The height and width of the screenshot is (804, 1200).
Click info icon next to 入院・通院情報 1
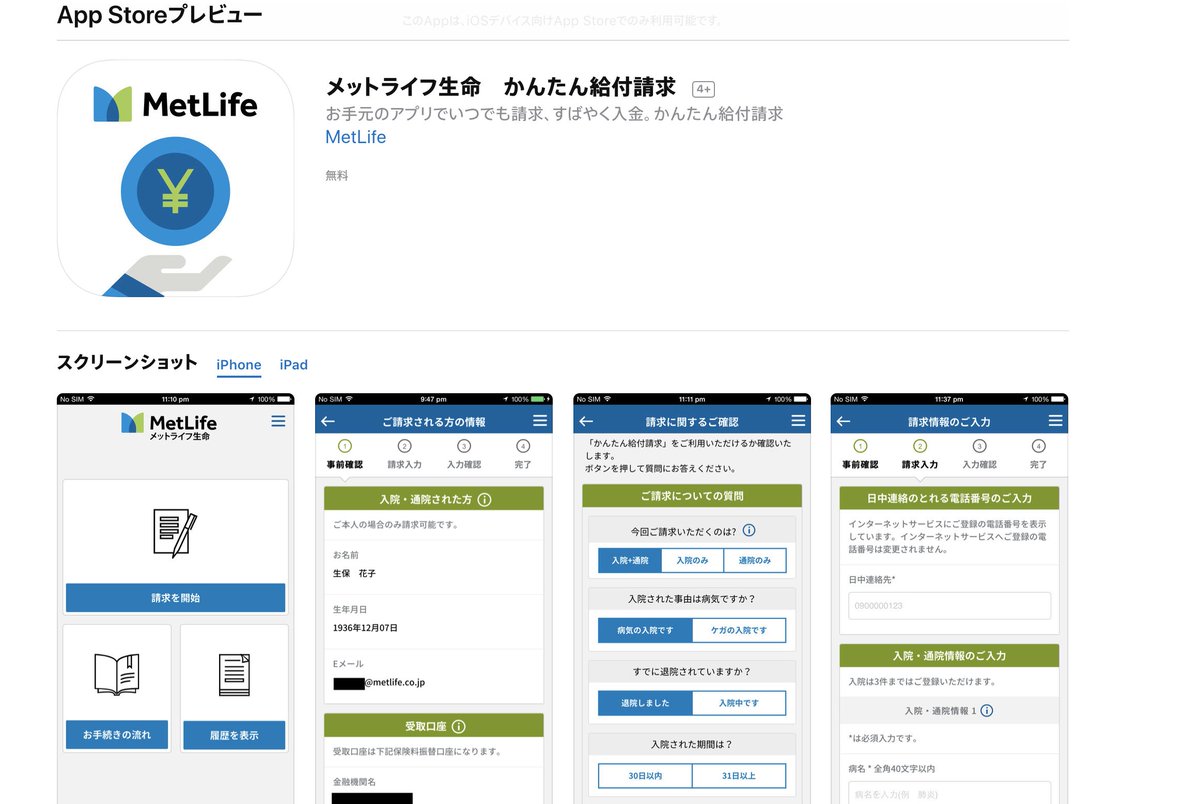click(x=986, y=711)
